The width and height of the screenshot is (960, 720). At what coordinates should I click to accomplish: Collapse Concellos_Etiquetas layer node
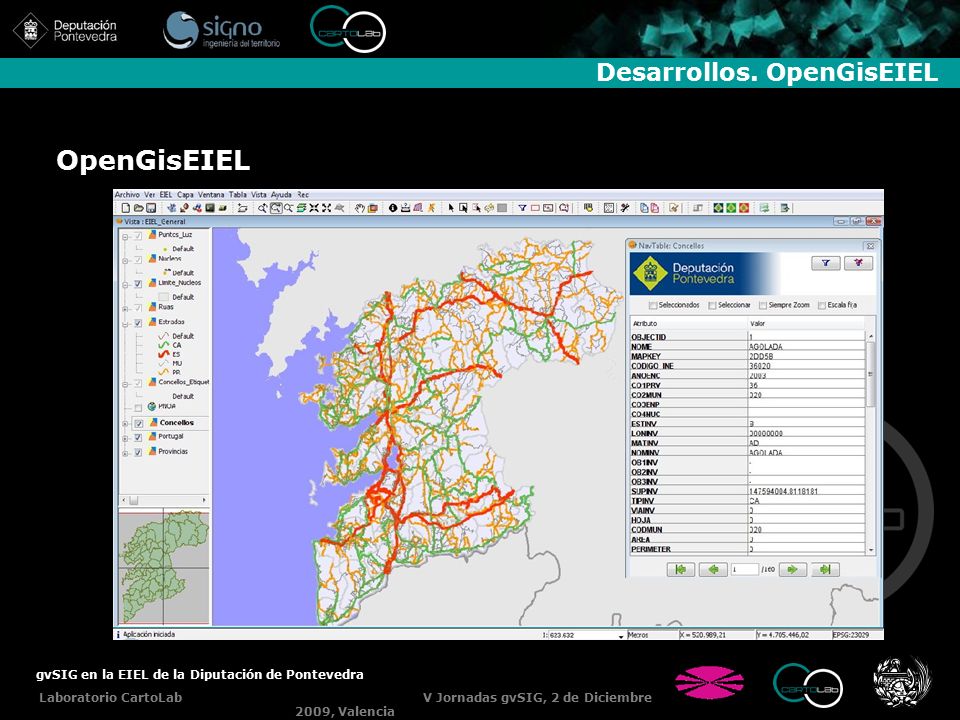coord(125,384)
